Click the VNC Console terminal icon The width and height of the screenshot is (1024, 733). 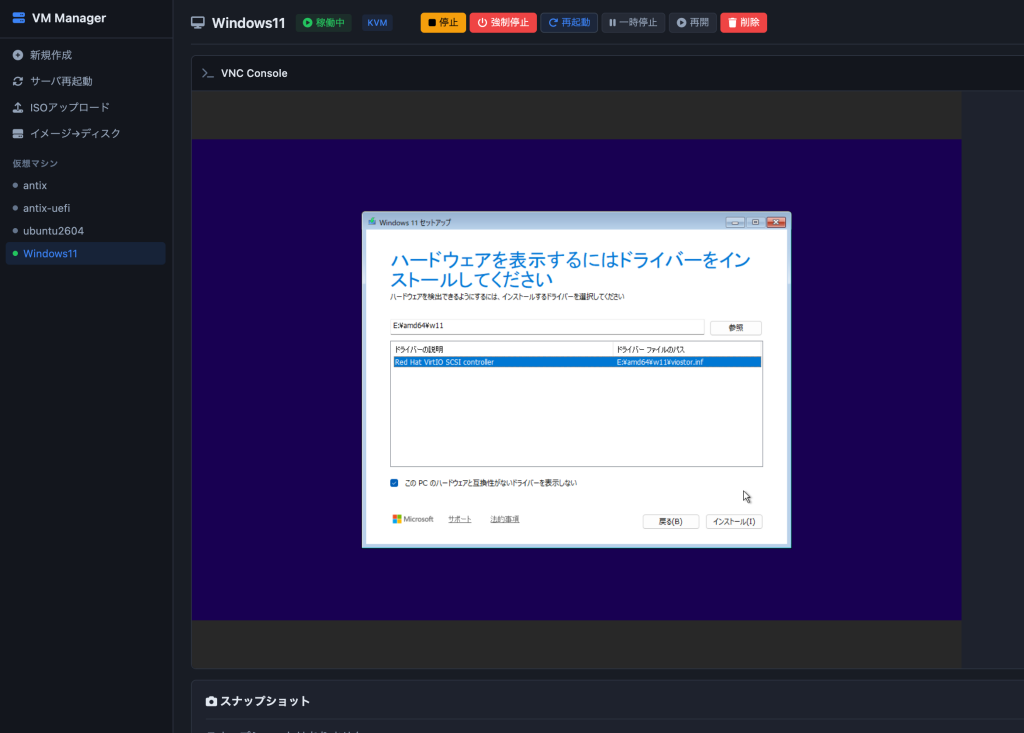208,73
